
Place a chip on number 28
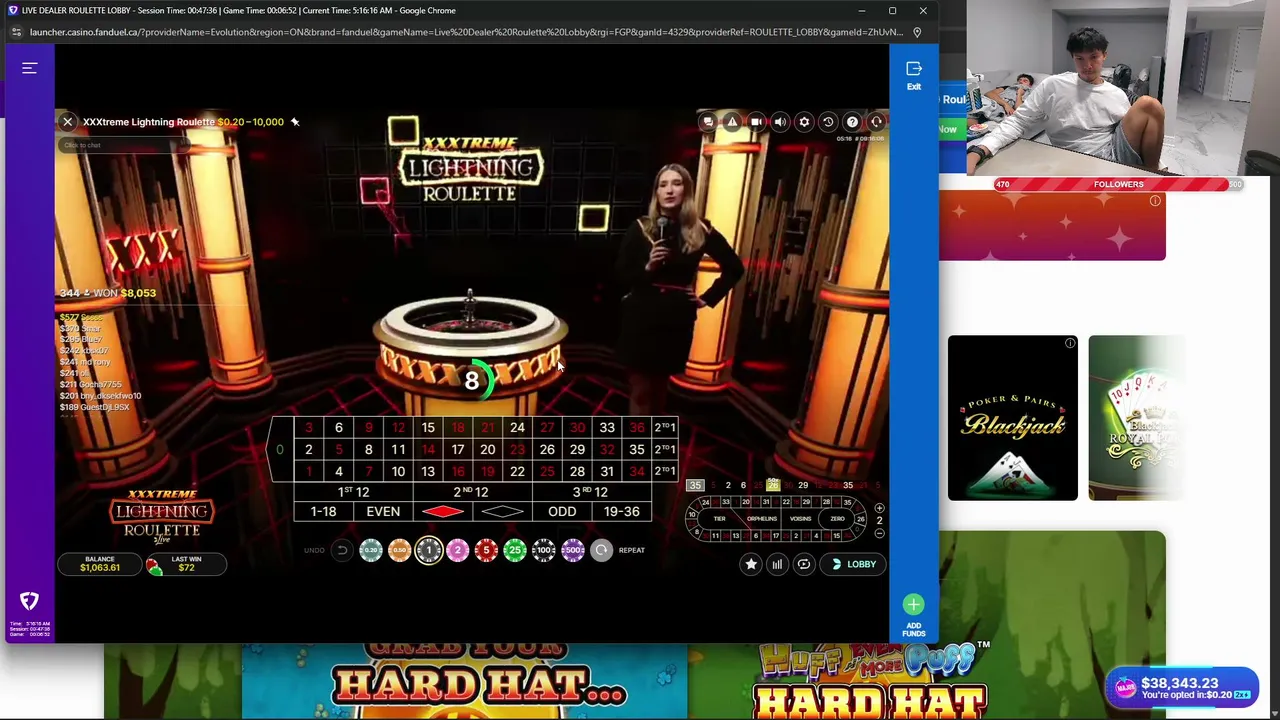pyautogui.click(x=577, y=471)
